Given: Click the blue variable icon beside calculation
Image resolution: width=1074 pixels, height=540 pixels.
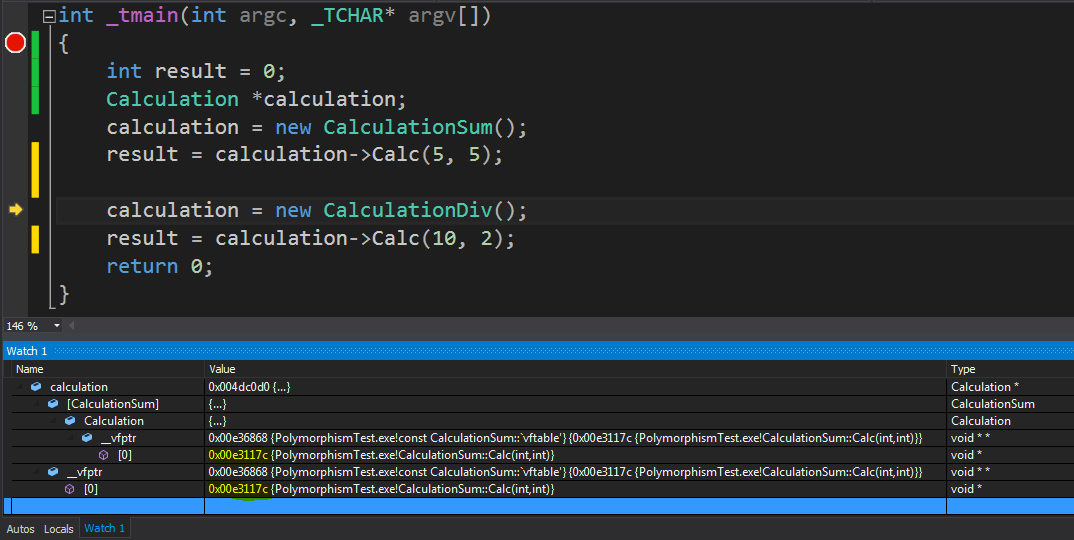Looking at the screenshot, I should click(x=36, y=387).
